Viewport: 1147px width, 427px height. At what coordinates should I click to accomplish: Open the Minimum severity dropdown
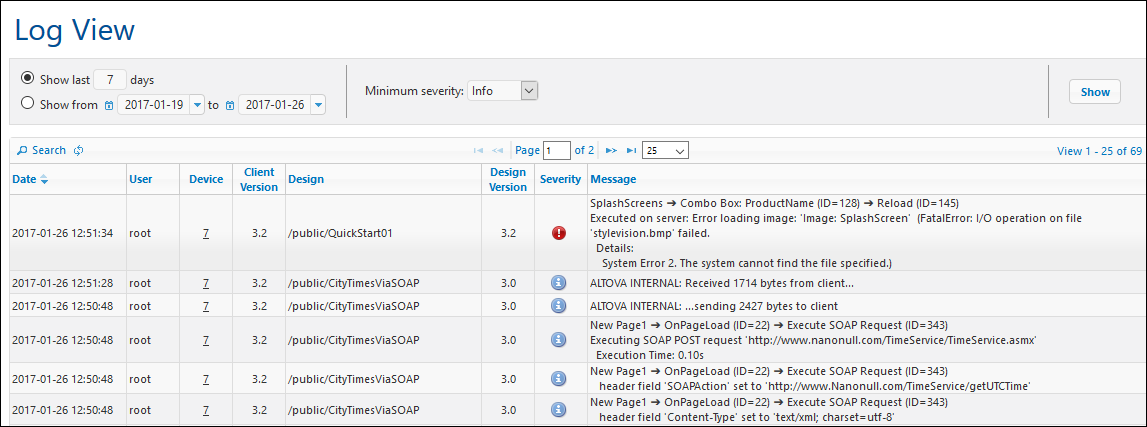click(503, 91)
